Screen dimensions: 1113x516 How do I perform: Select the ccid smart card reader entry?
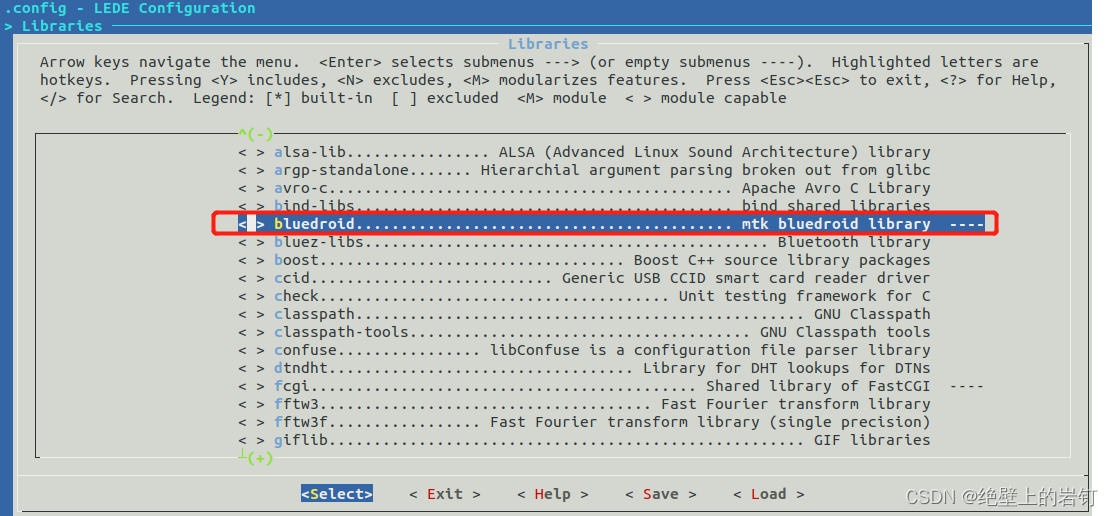(584, 278)
